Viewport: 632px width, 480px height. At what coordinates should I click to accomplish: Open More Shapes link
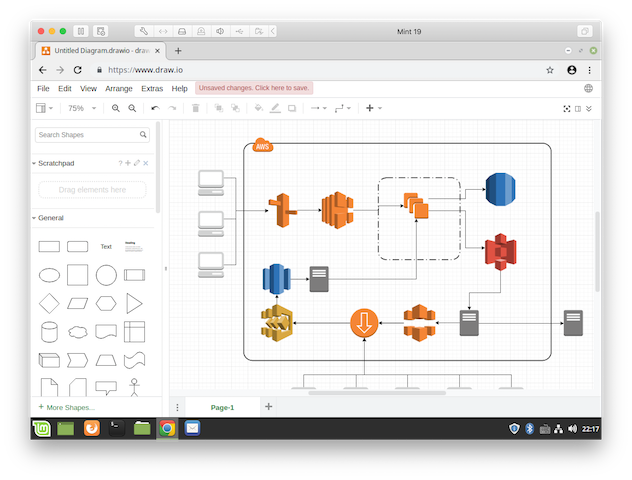click(67, 407)
